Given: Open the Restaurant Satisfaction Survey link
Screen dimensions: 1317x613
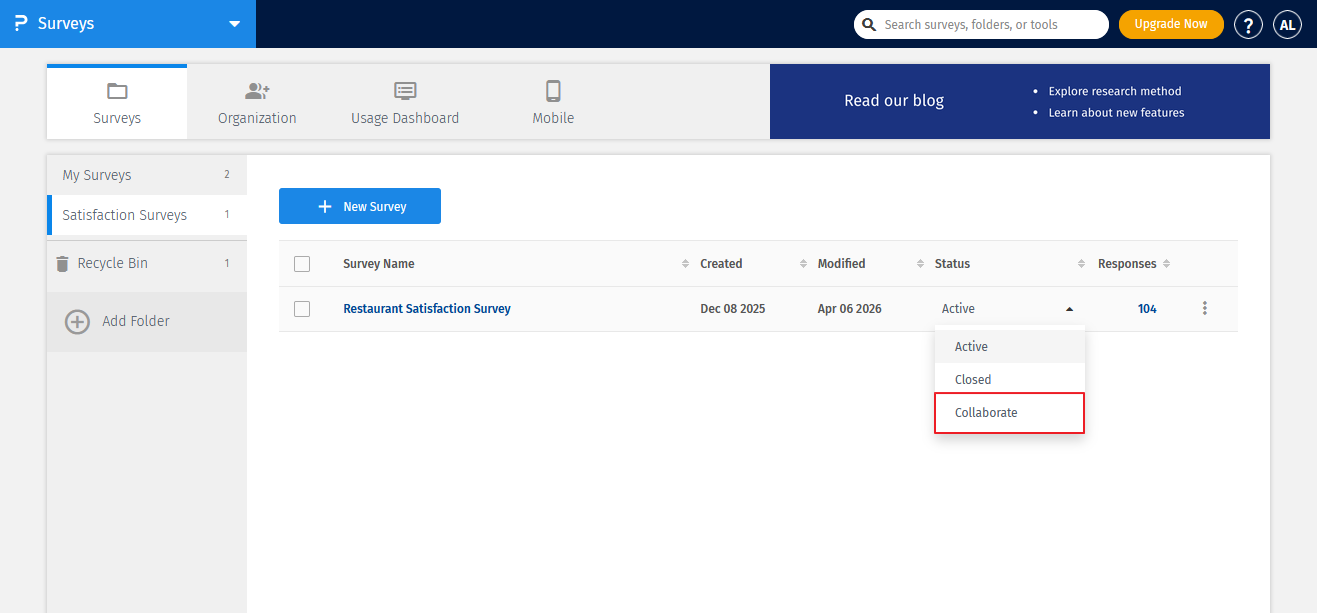Looking at the screenshot, I should point(427,309).
